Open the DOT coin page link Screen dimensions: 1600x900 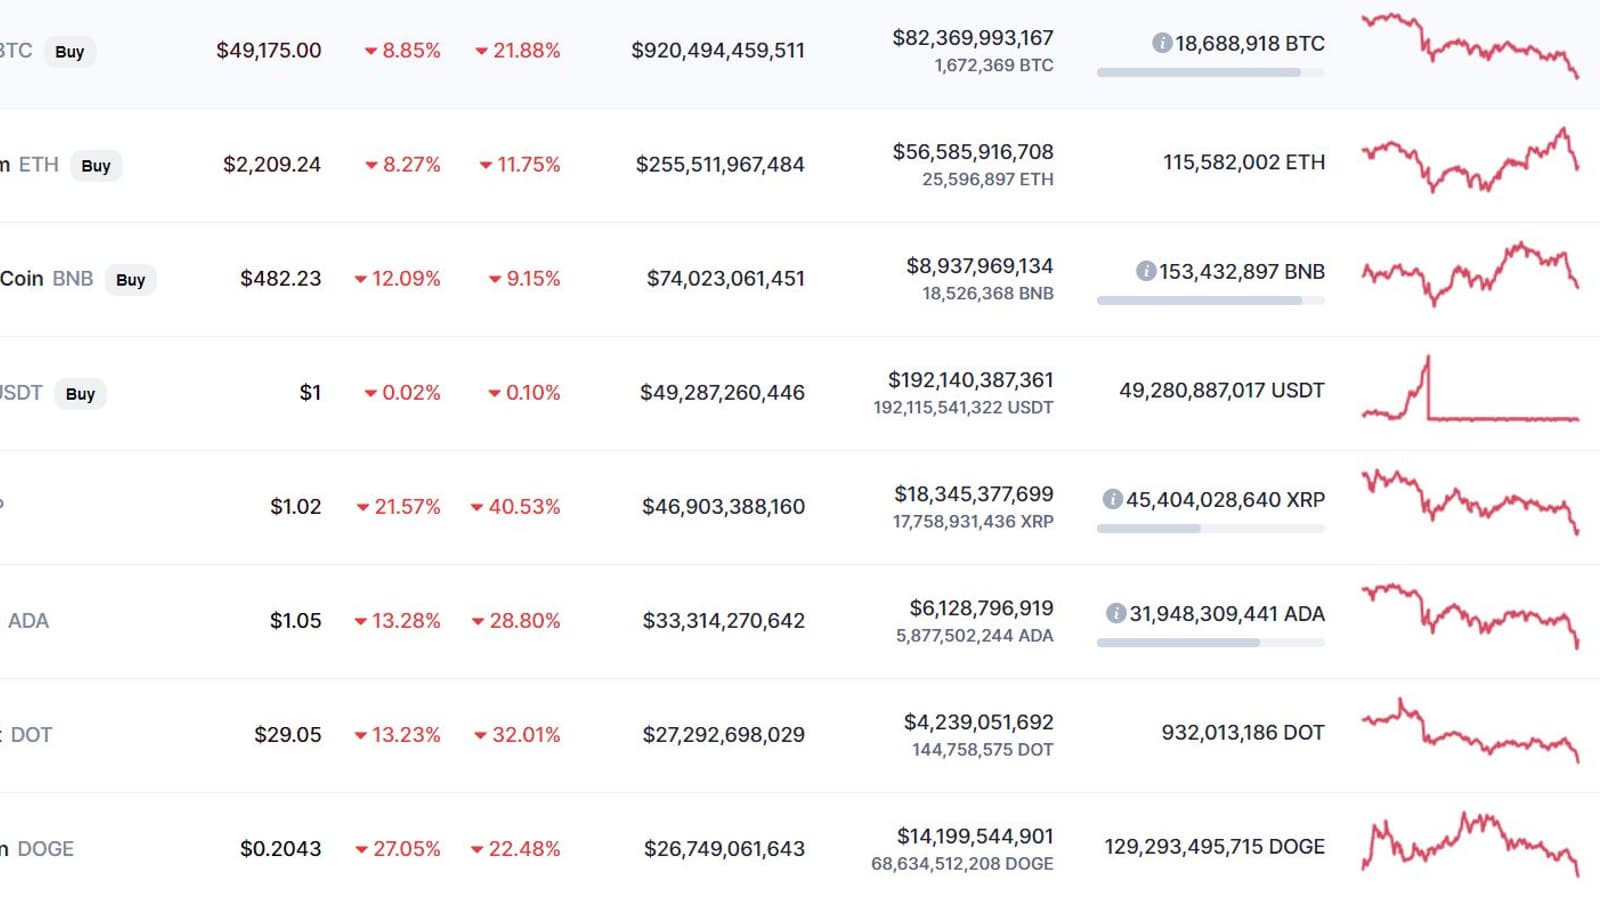(x=30, y=735)
